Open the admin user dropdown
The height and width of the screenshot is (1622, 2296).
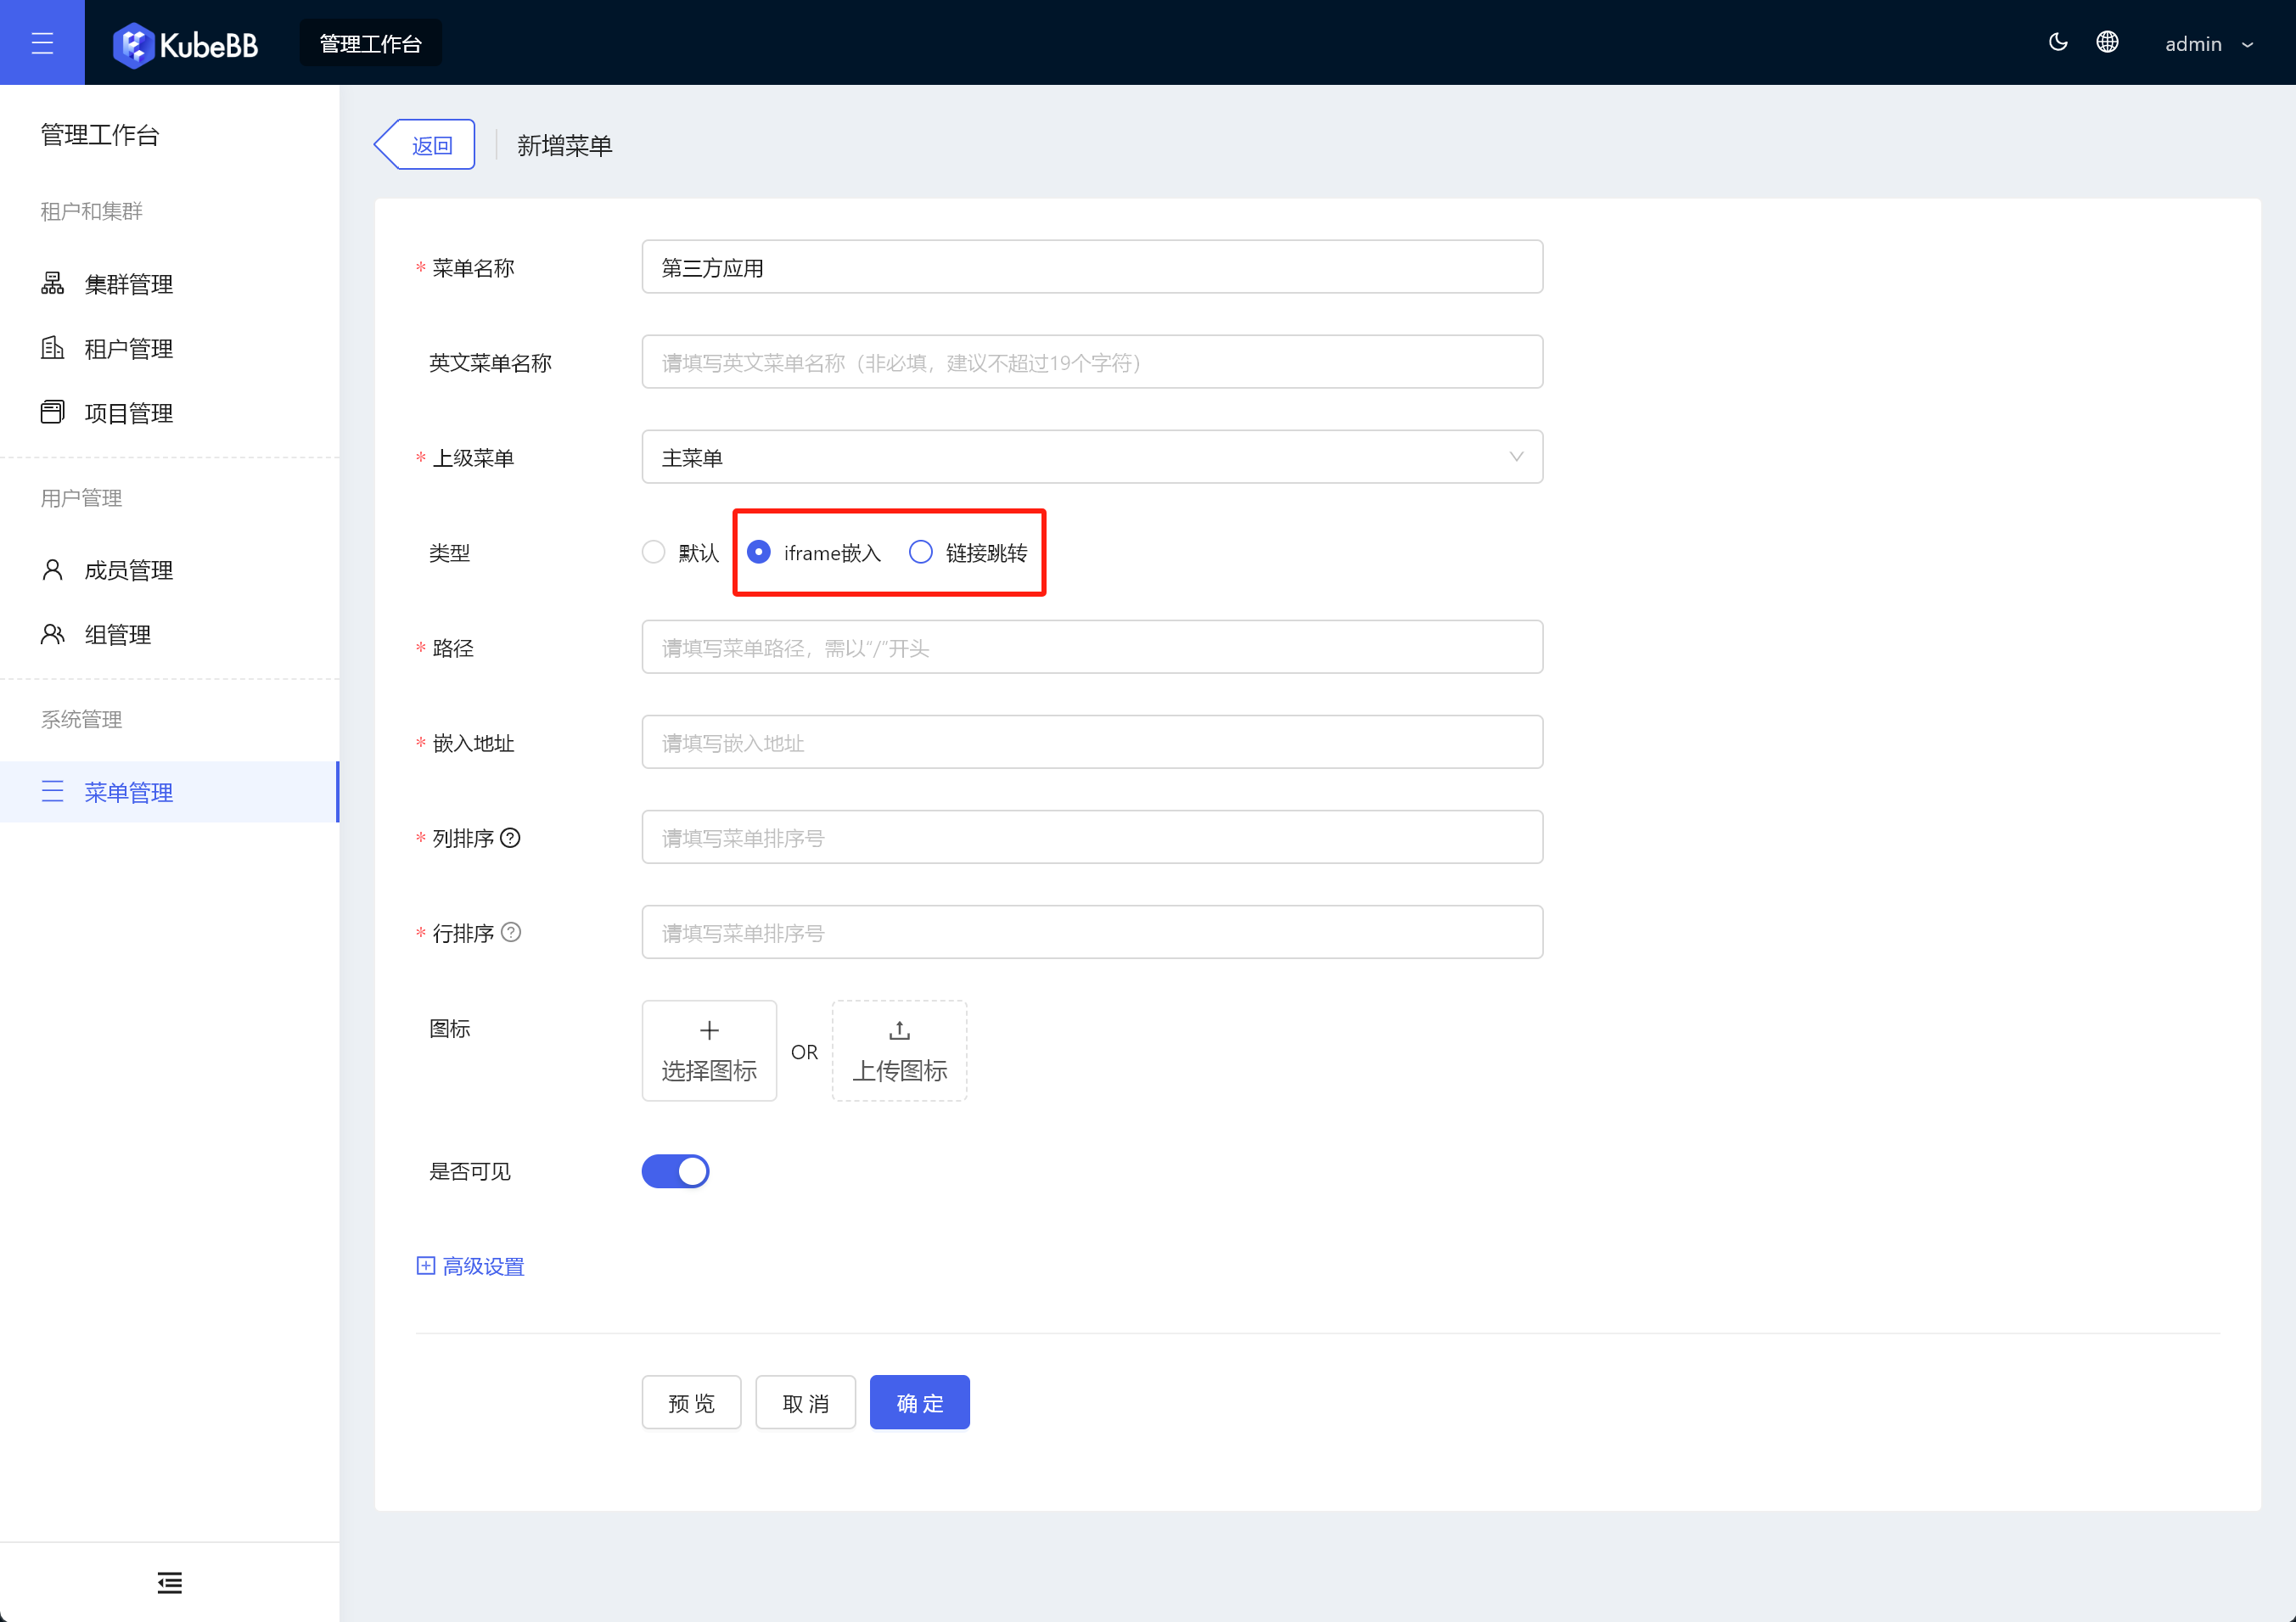2209,44
